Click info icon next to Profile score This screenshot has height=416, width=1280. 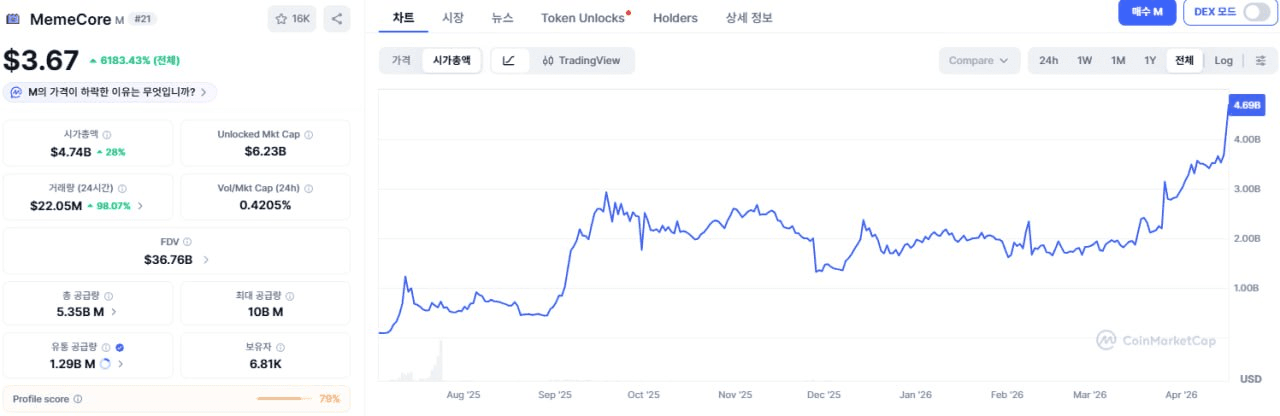78,399
